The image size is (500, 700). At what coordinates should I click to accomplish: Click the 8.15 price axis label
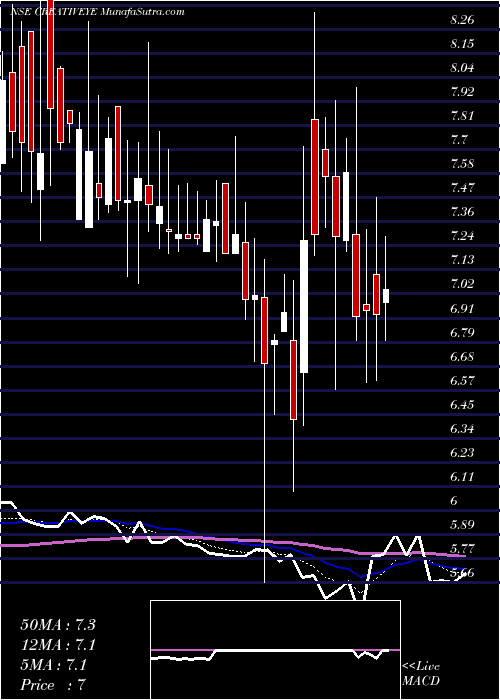(x=462, y=44)
